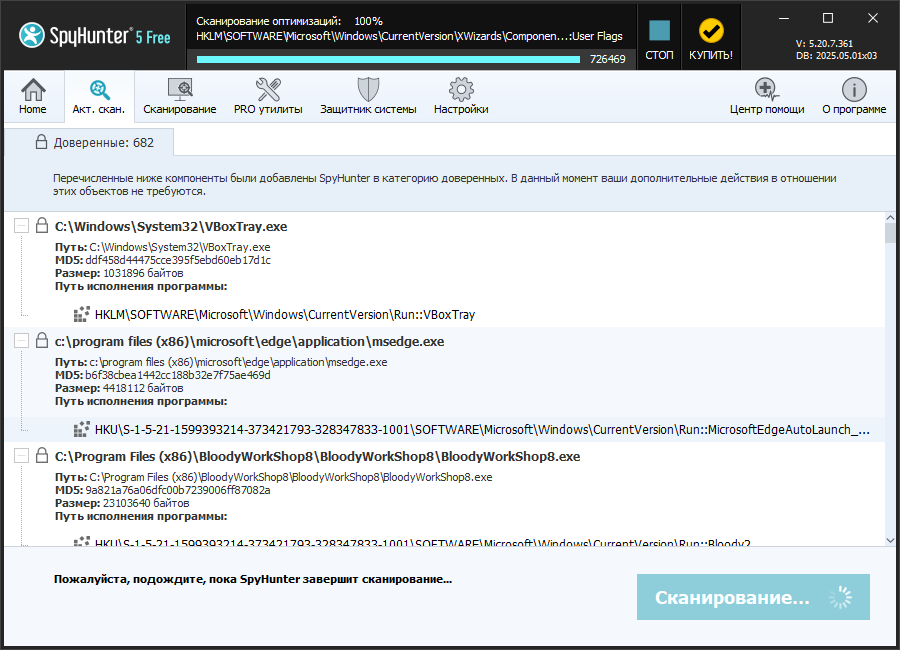The image size is (900, 650).
Task: Open Центр помощи help center
Action: pyautogui.click(x=767, y=96)
